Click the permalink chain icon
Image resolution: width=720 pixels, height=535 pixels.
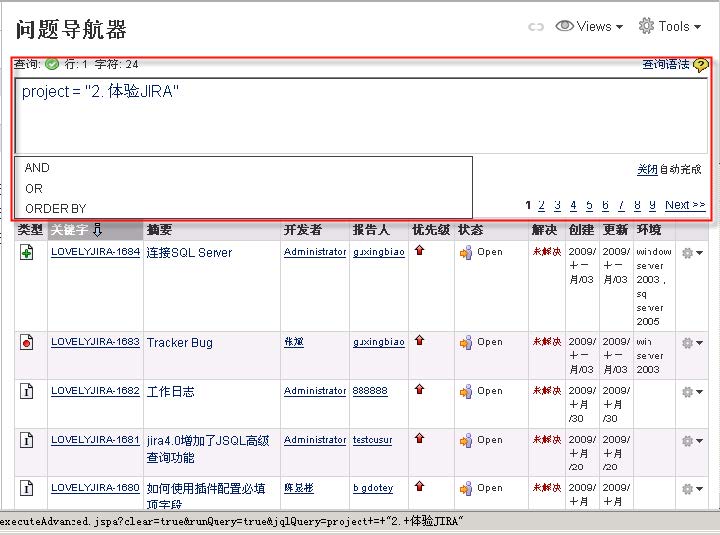(536, 27)
